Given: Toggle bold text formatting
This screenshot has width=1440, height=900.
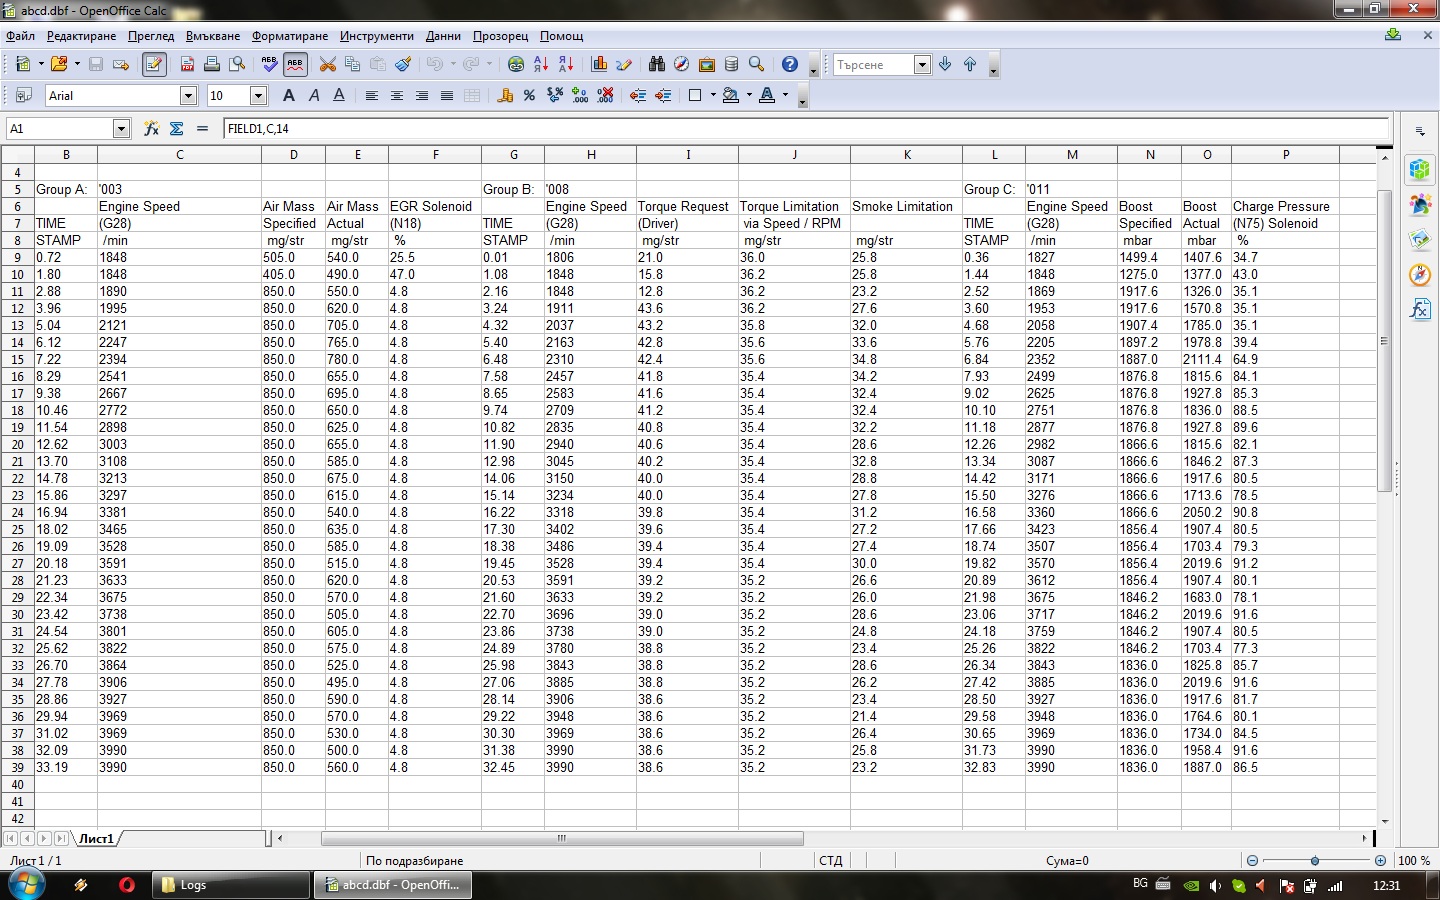Looking at the screenshot, I should [x=289, y=96].
